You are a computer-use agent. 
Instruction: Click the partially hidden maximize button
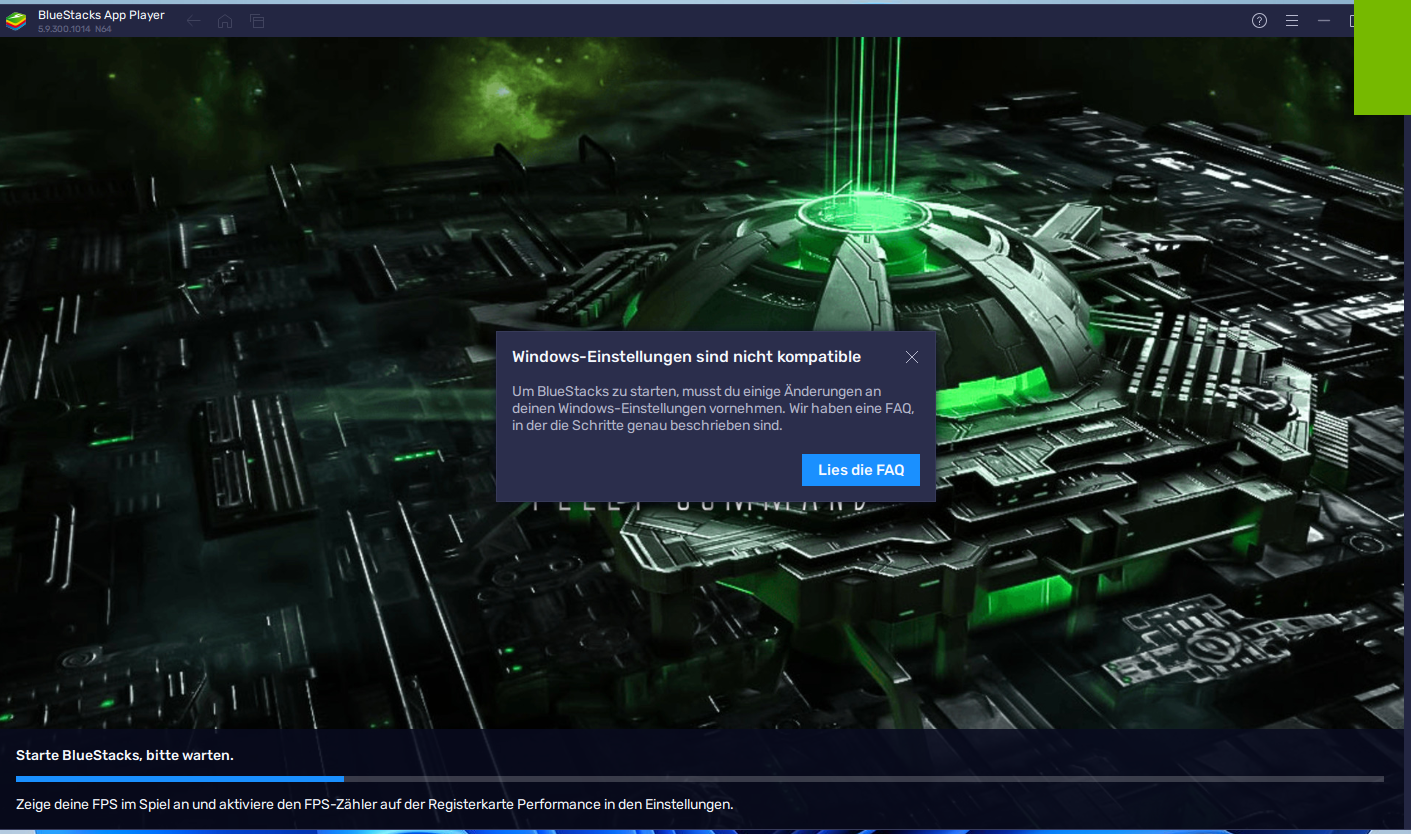[1351, 21]
